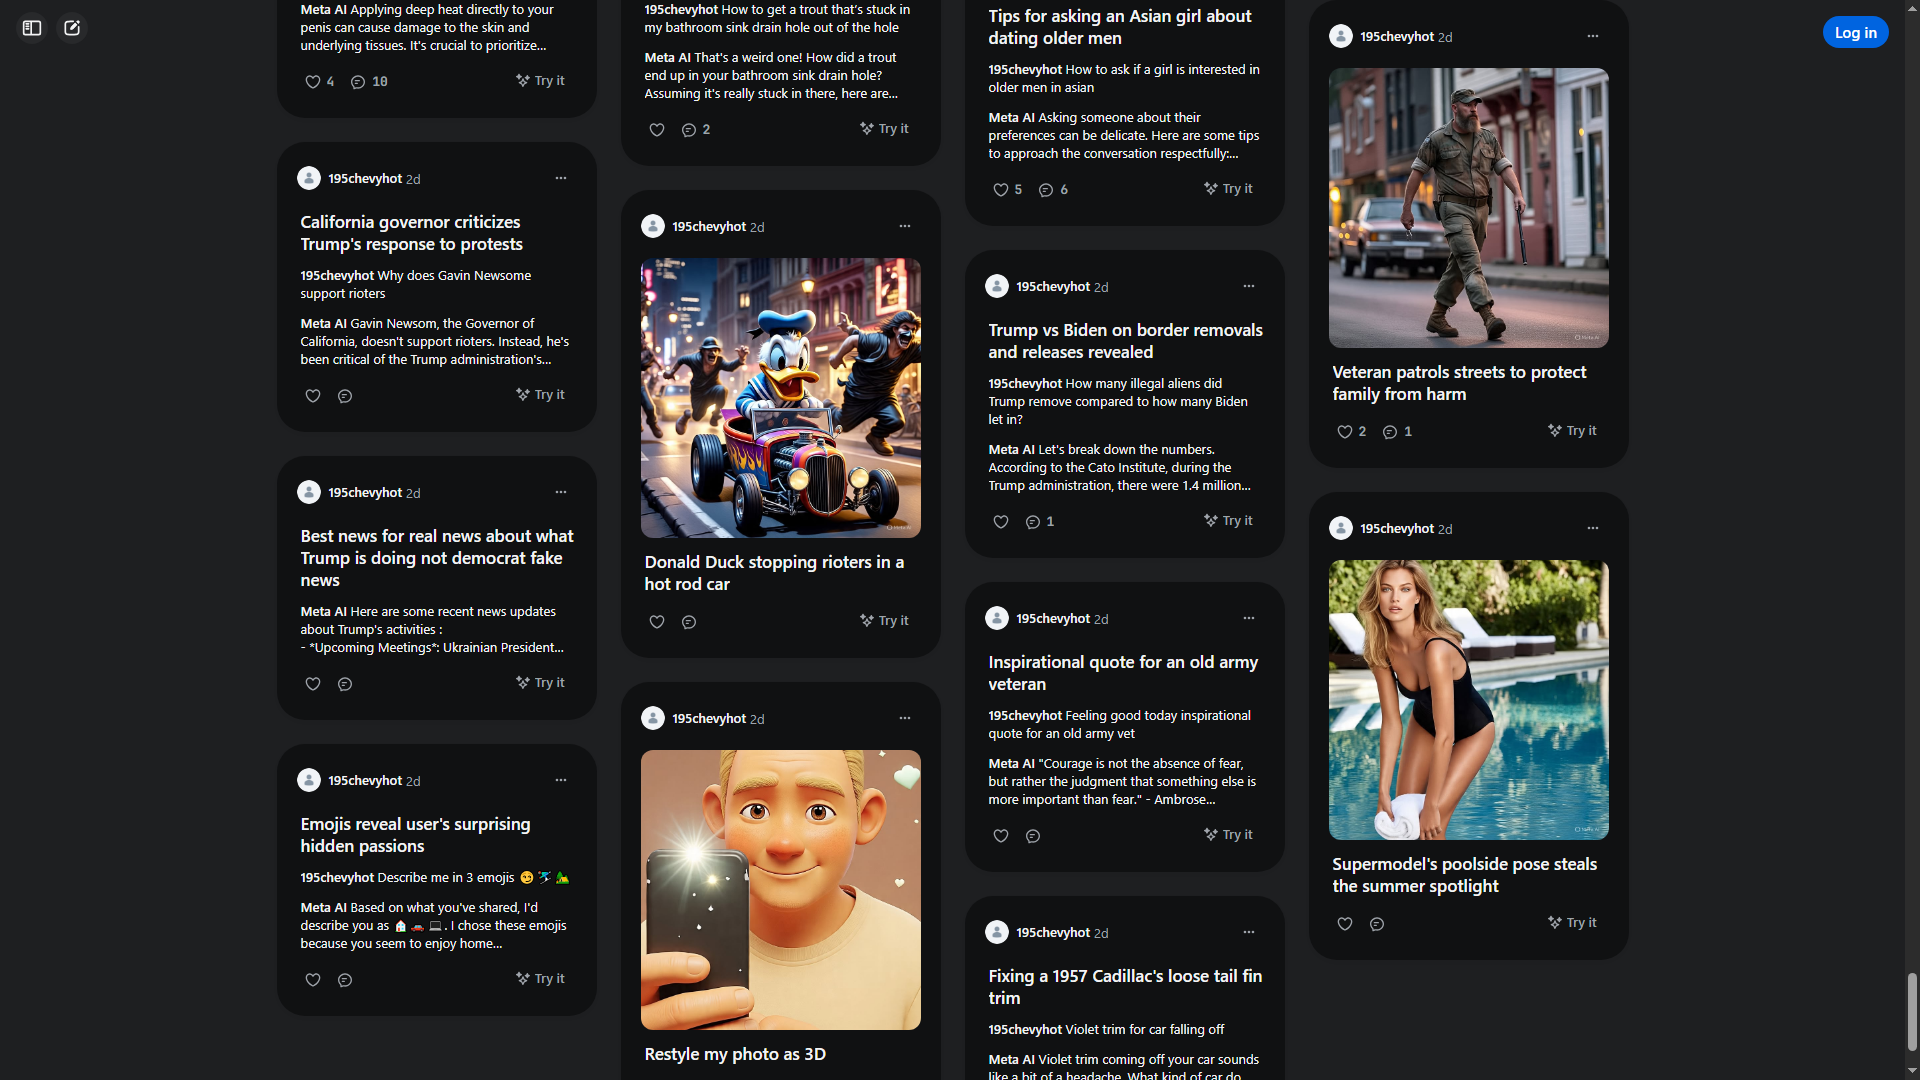Like the Emojis reveal post
1920x1080 pixels.
coord(313,980)
